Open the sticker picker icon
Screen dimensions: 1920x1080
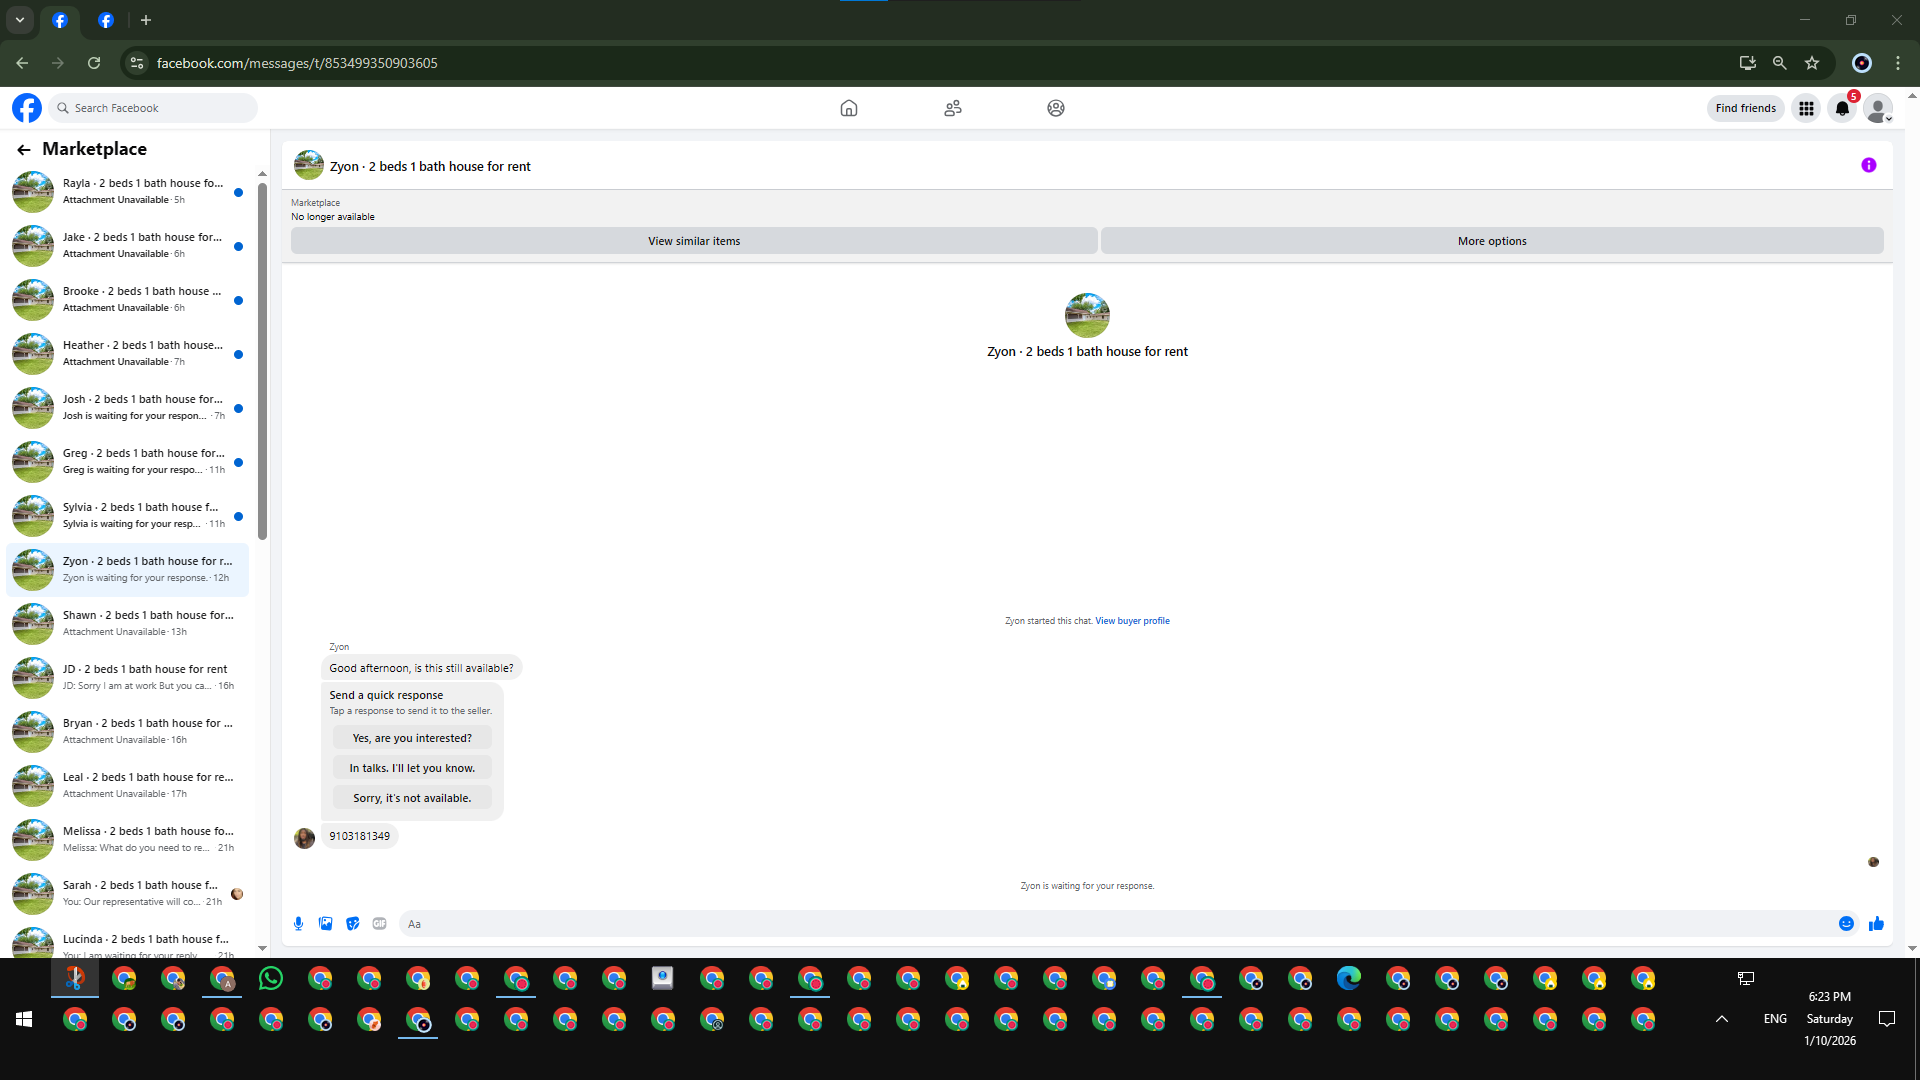352,924
